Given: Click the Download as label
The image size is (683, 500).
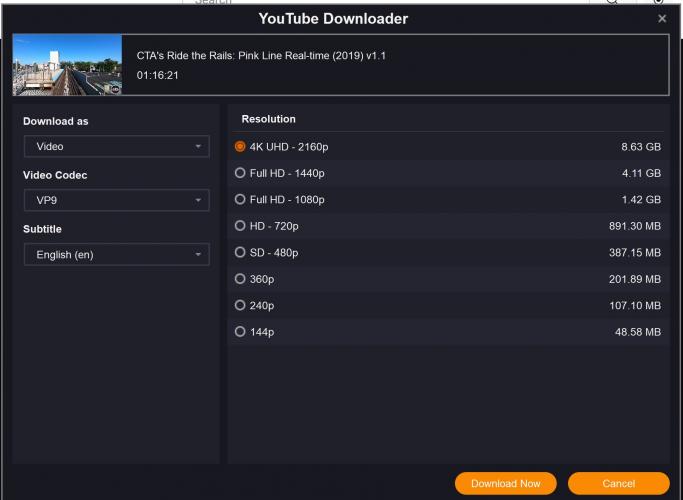Looking at the screenshot, I should [56, 121].
